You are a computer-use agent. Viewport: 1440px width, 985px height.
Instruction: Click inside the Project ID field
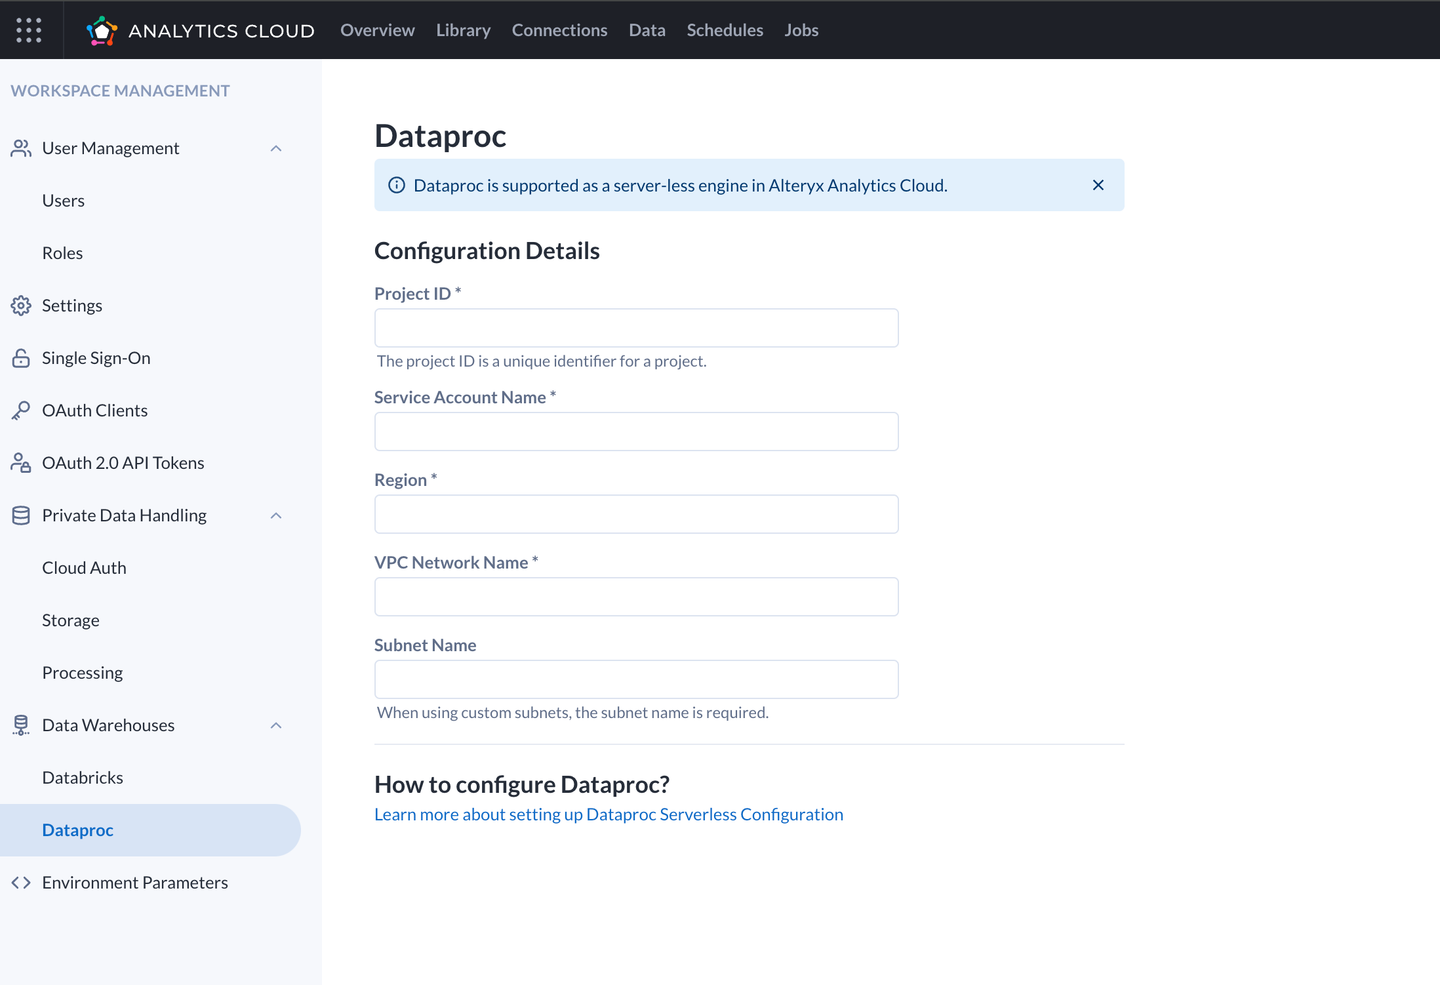[x=636, y=327]
